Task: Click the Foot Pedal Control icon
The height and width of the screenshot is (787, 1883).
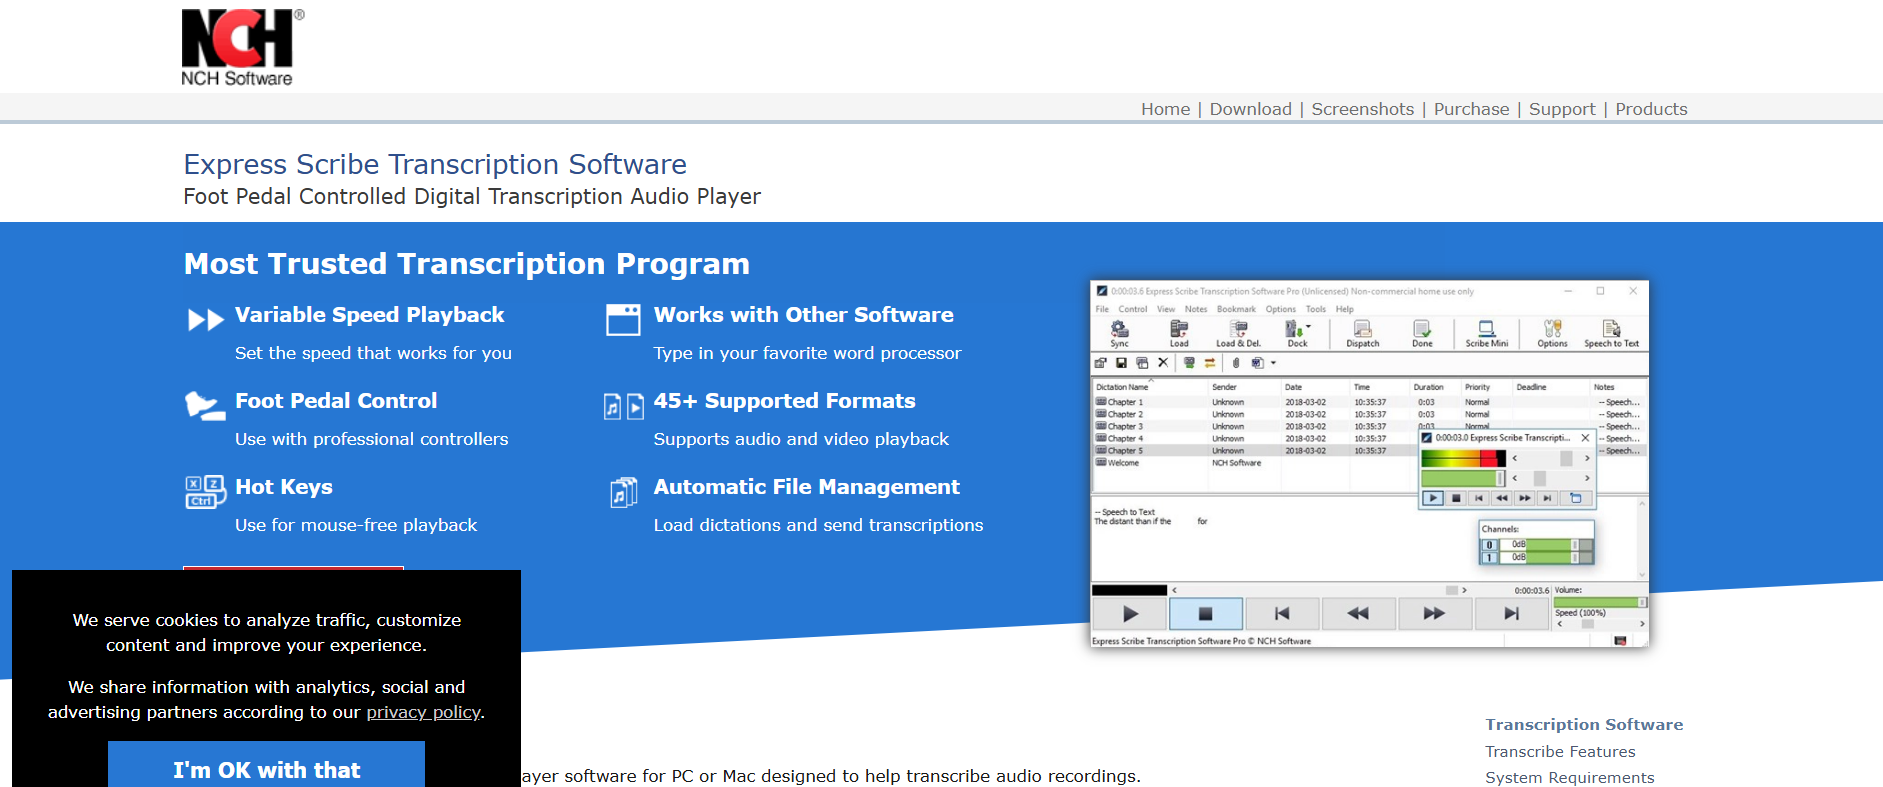Action: 205,405
